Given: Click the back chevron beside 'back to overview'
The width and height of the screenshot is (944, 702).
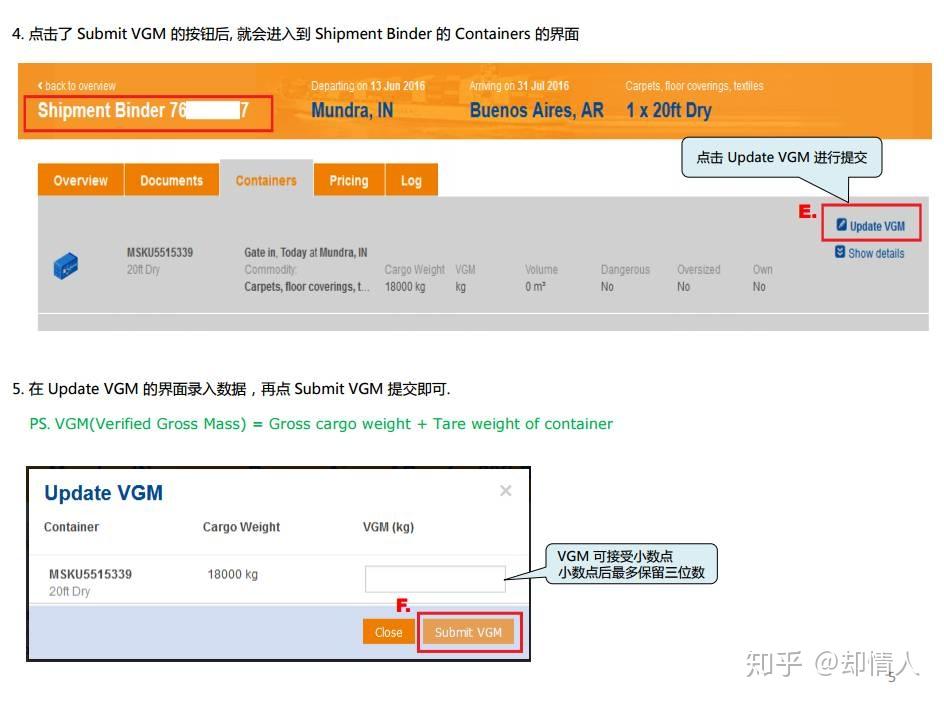Looking at the screenshot, I should pos(41,86).
